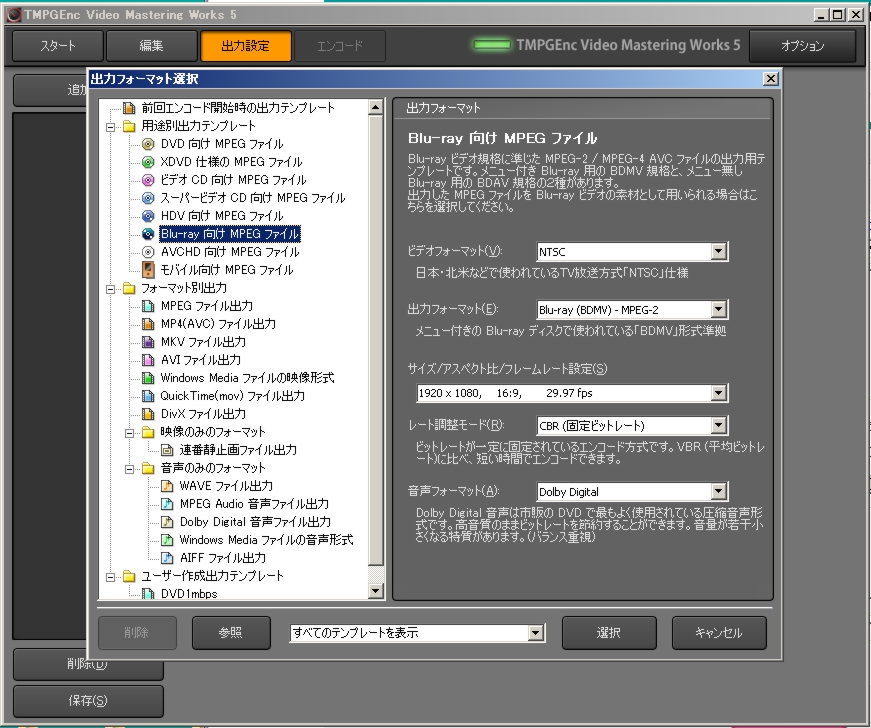Screen dimensions: 871x728
Task: Click the 参照 button
Action: [x=231, y=632]
